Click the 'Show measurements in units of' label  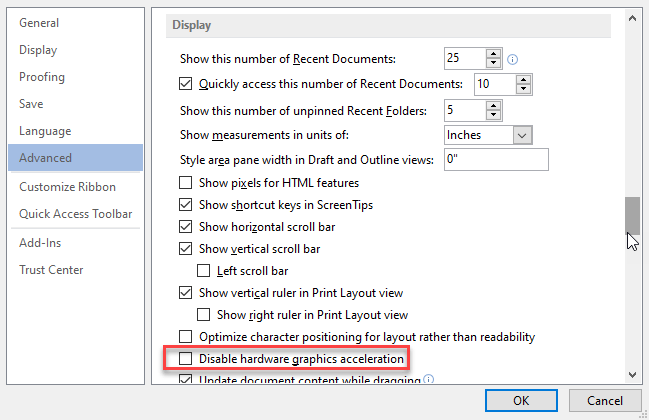click(x=264, y=135)
